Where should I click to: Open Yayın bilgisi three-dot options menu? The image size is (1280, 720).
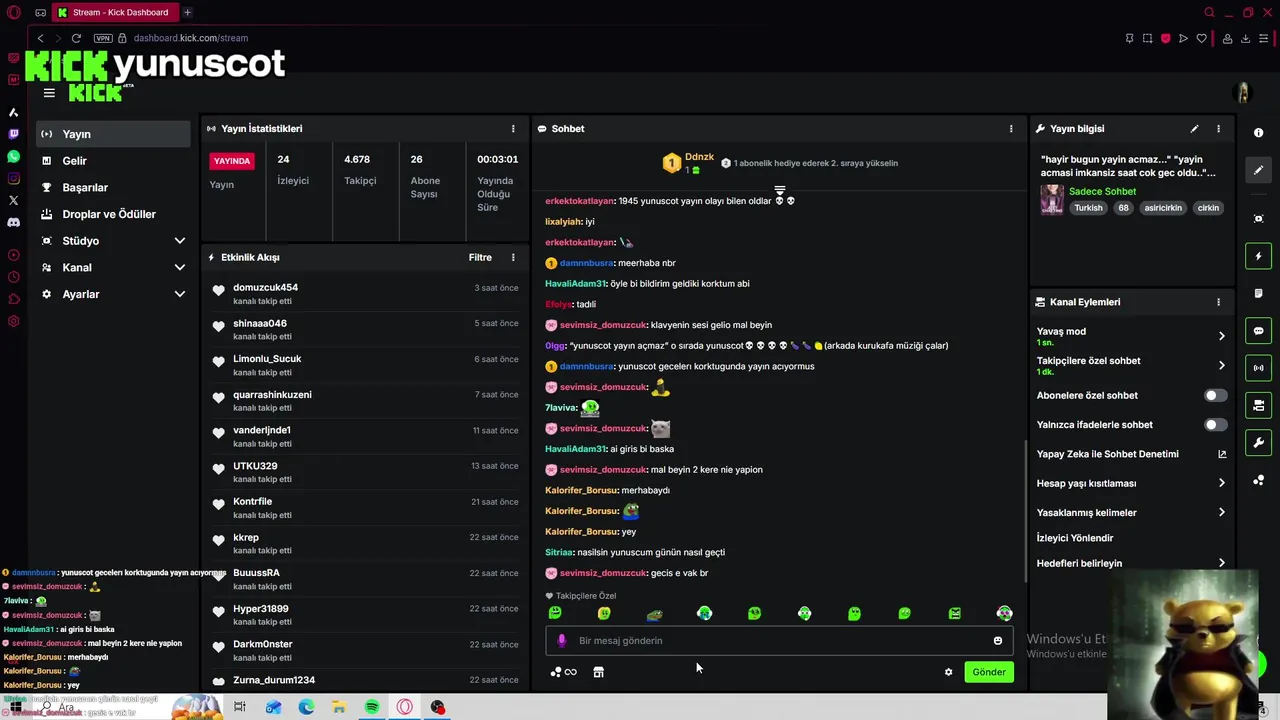[1218, 129]
